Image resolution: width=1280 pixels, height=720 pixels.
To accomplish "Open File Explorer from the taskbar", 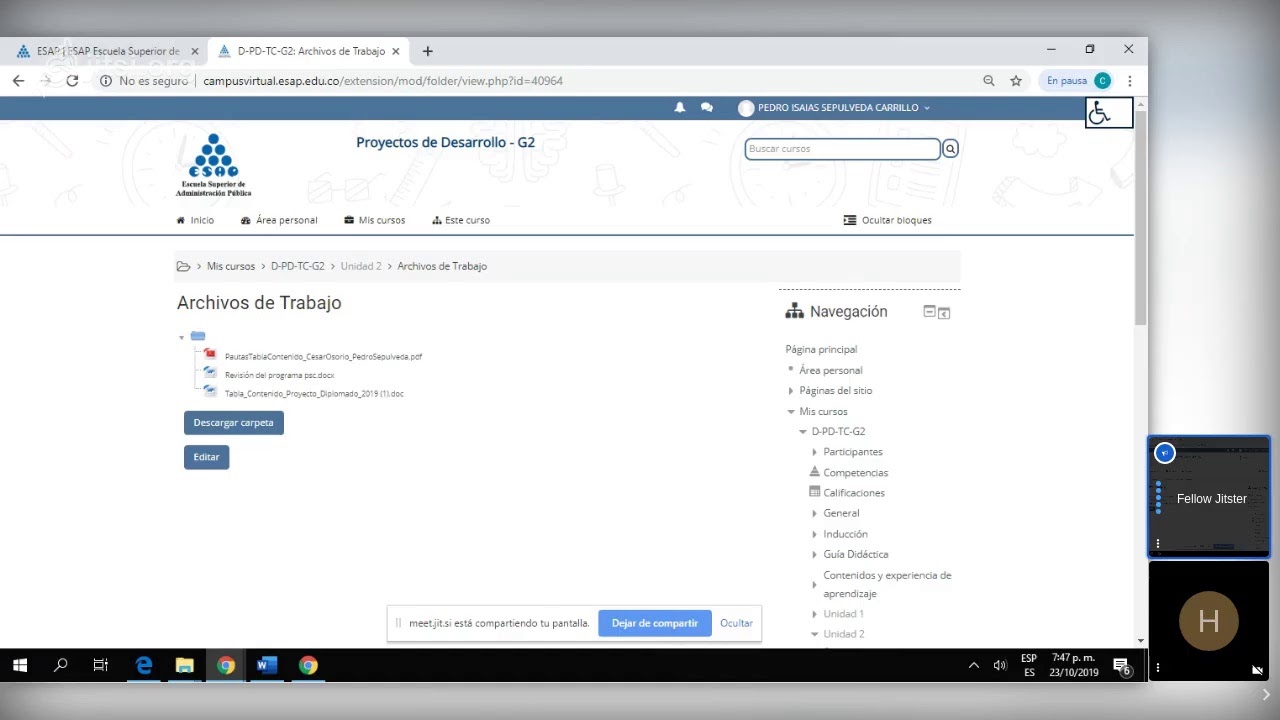I will (185, 665).
